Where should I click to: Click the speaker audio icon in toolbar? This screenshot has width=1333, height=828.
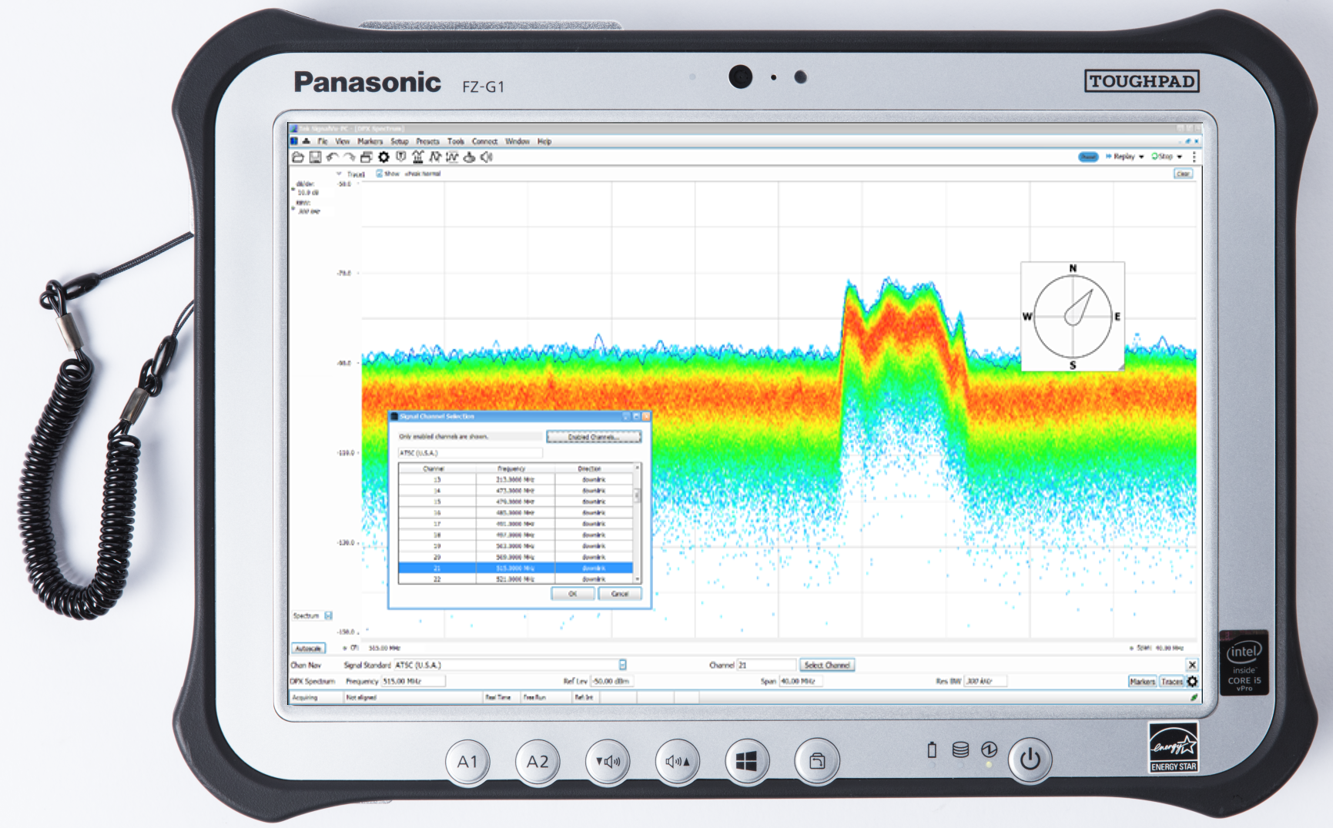pyautogui.click(x=487, y=158)
